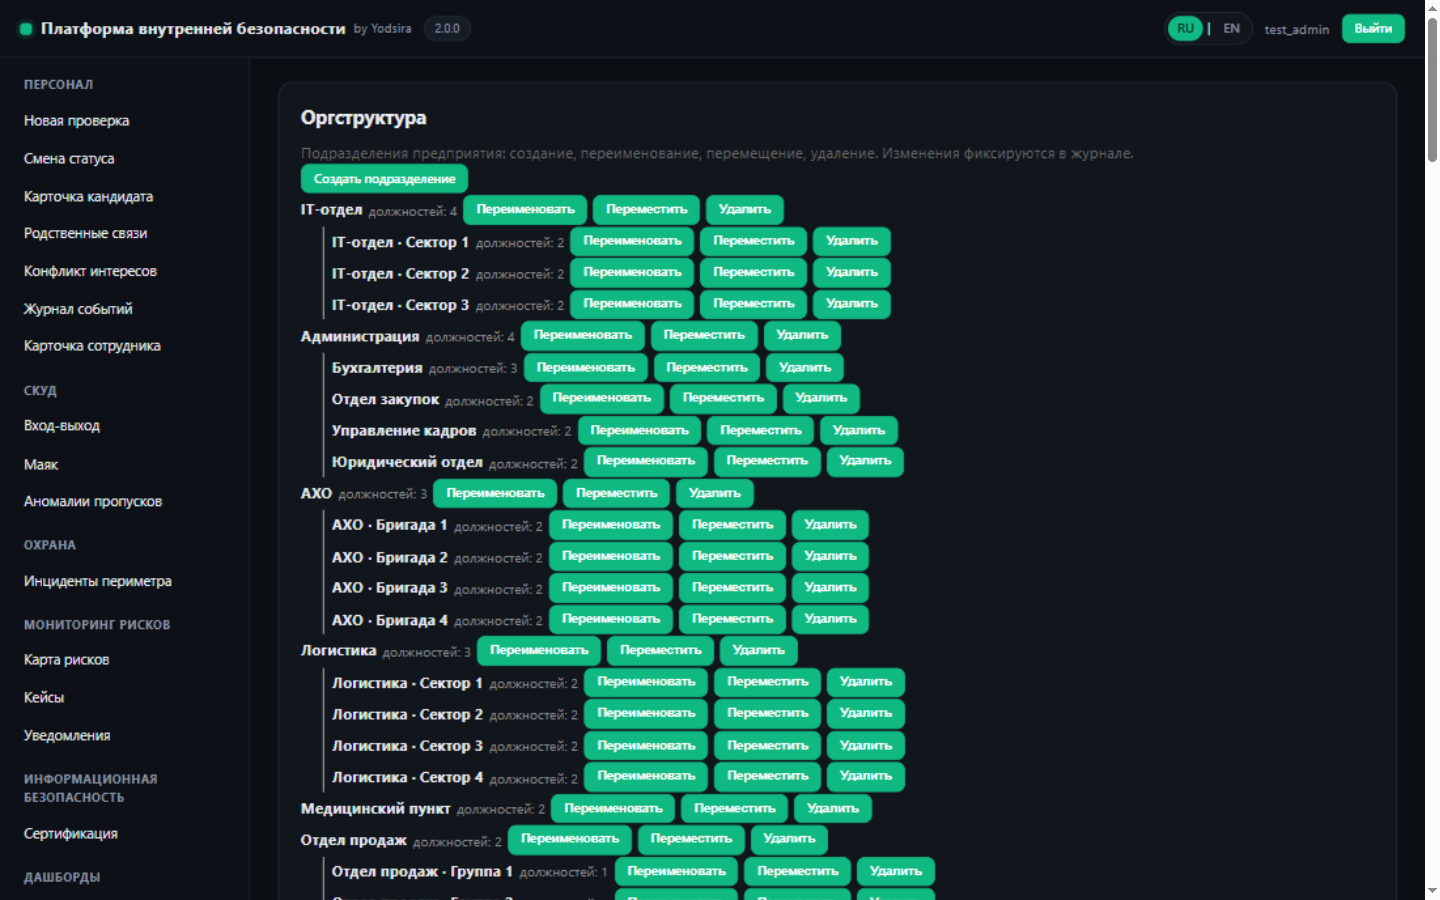Delete АХО · Бригада 4
The width and height of the screenshot is (1440, 900).
point(830,619)
